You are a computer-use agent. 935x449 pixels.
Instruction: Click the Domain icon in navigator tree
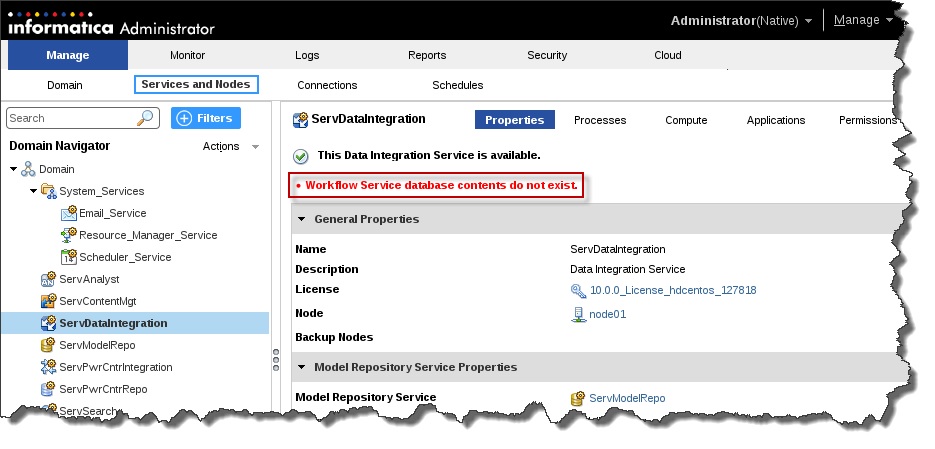pos(28,169)
